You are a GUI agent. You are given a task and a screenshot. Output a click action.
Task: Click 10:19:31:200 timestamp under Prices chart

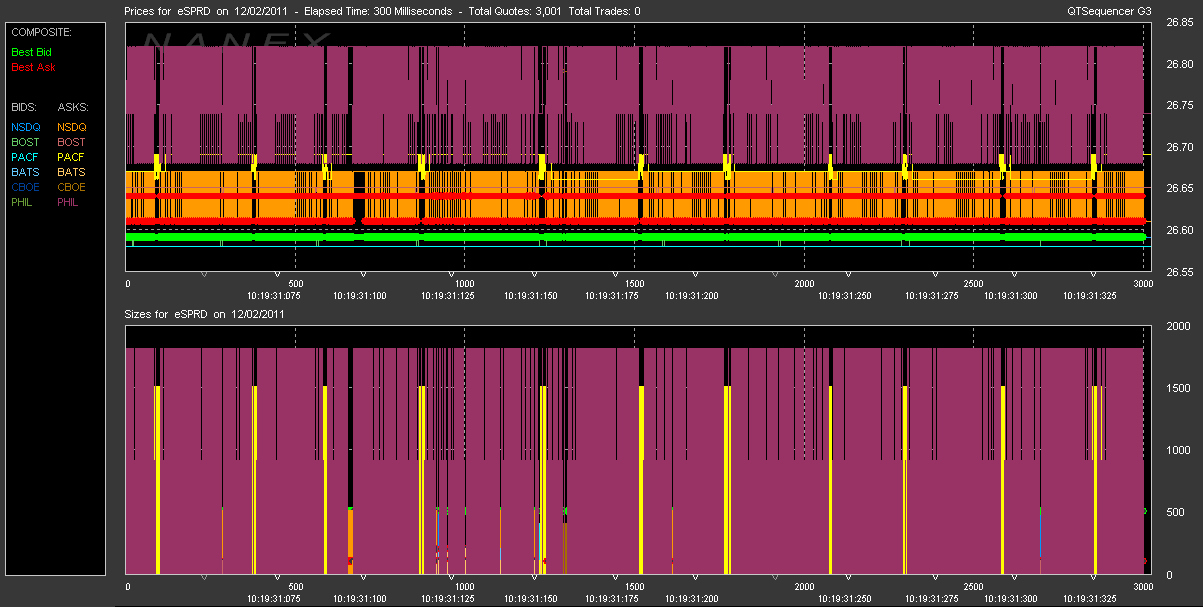691,296
